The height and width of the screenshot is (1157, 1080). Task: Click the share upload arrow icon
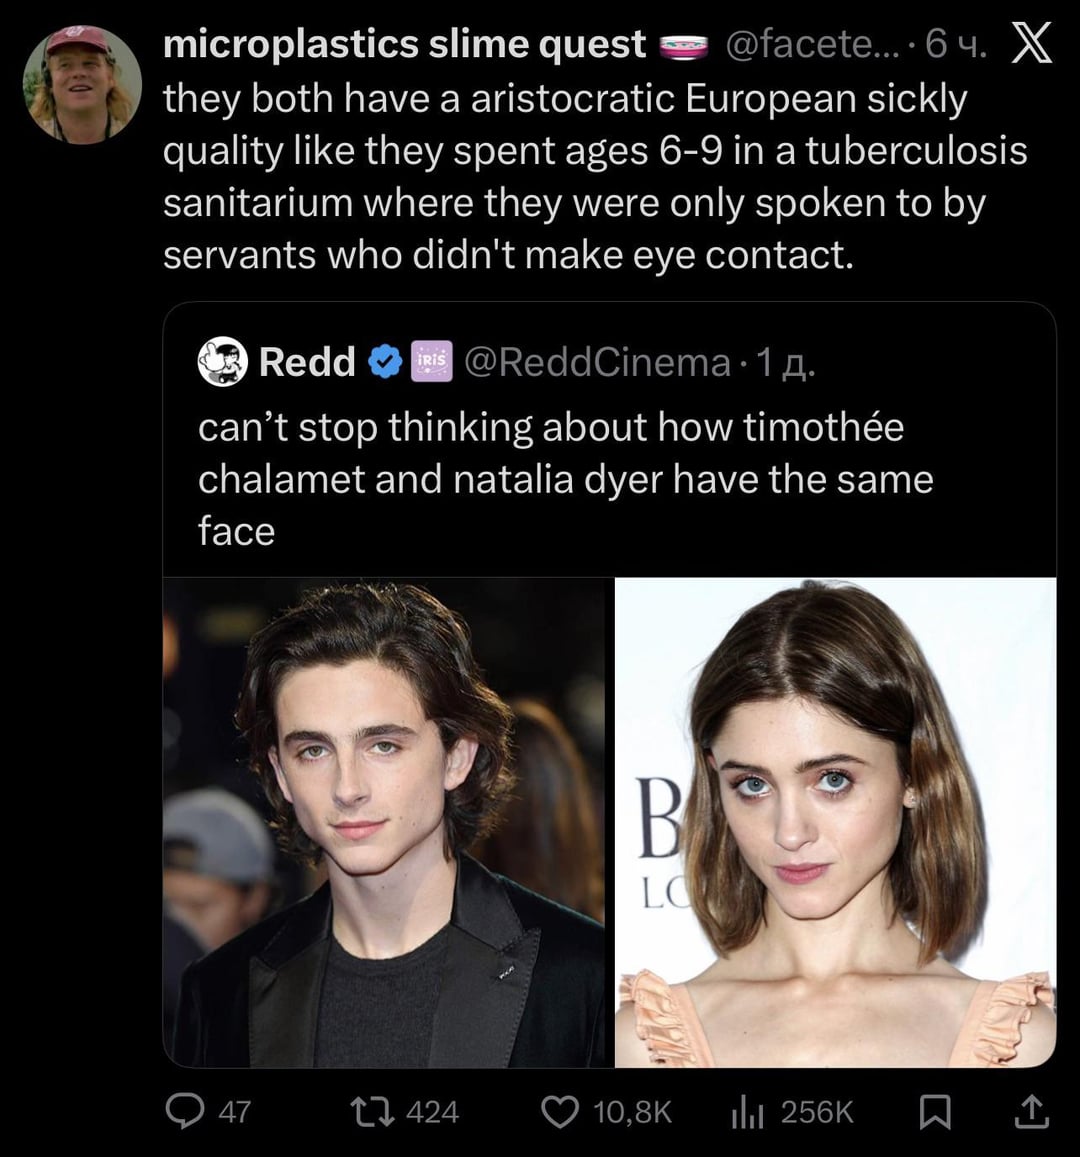point(1033,1111)
